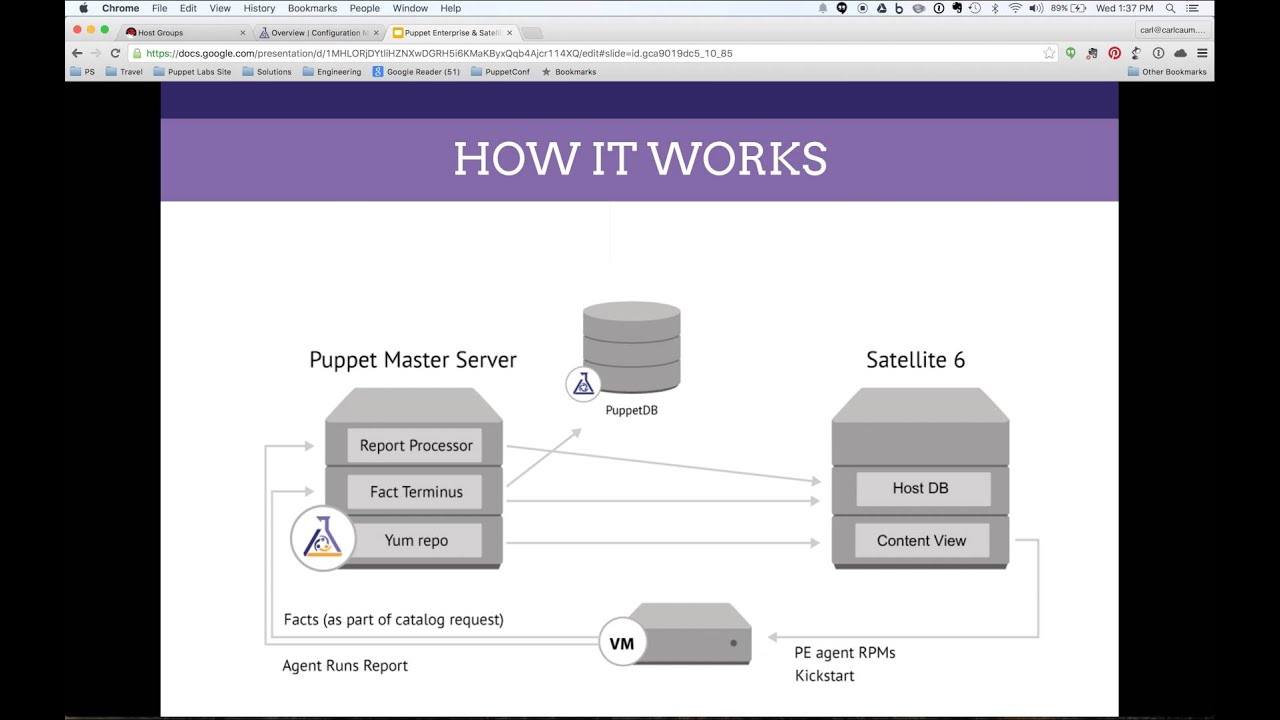The width and height of the screenshot is (1280, 720).
Task: Open the Google Reader (51) bookmark
Action: point(416,72)
